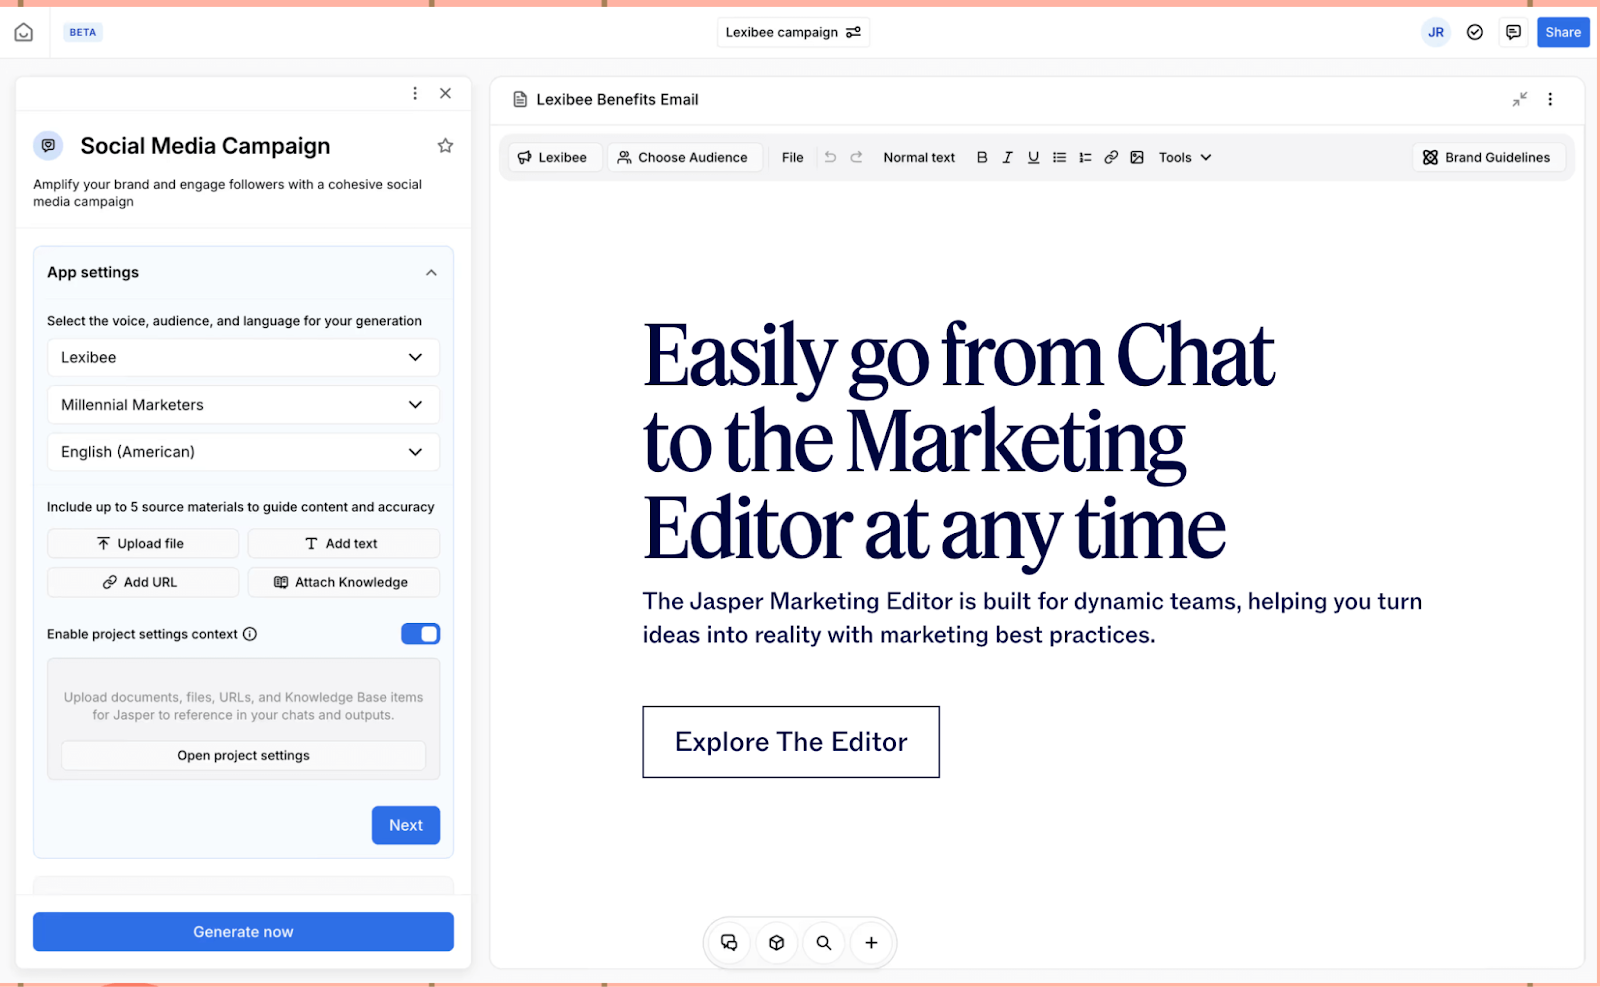Apply underline formatting
1600x987 pixels.
pyautogui.click(x=1033, y=157)
